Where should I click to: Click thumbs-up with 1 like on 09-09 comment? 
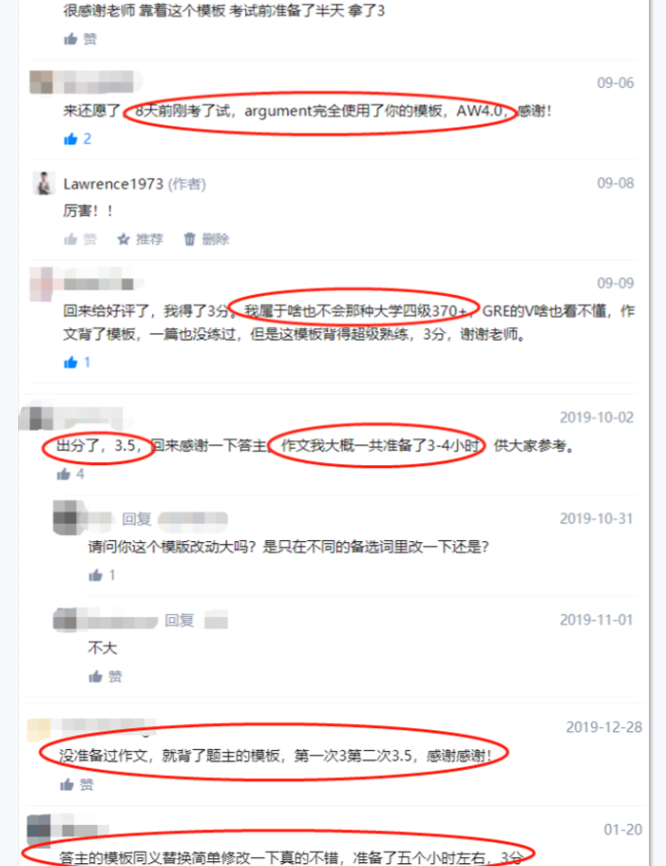pyautogui.click(x=77, y=362)
